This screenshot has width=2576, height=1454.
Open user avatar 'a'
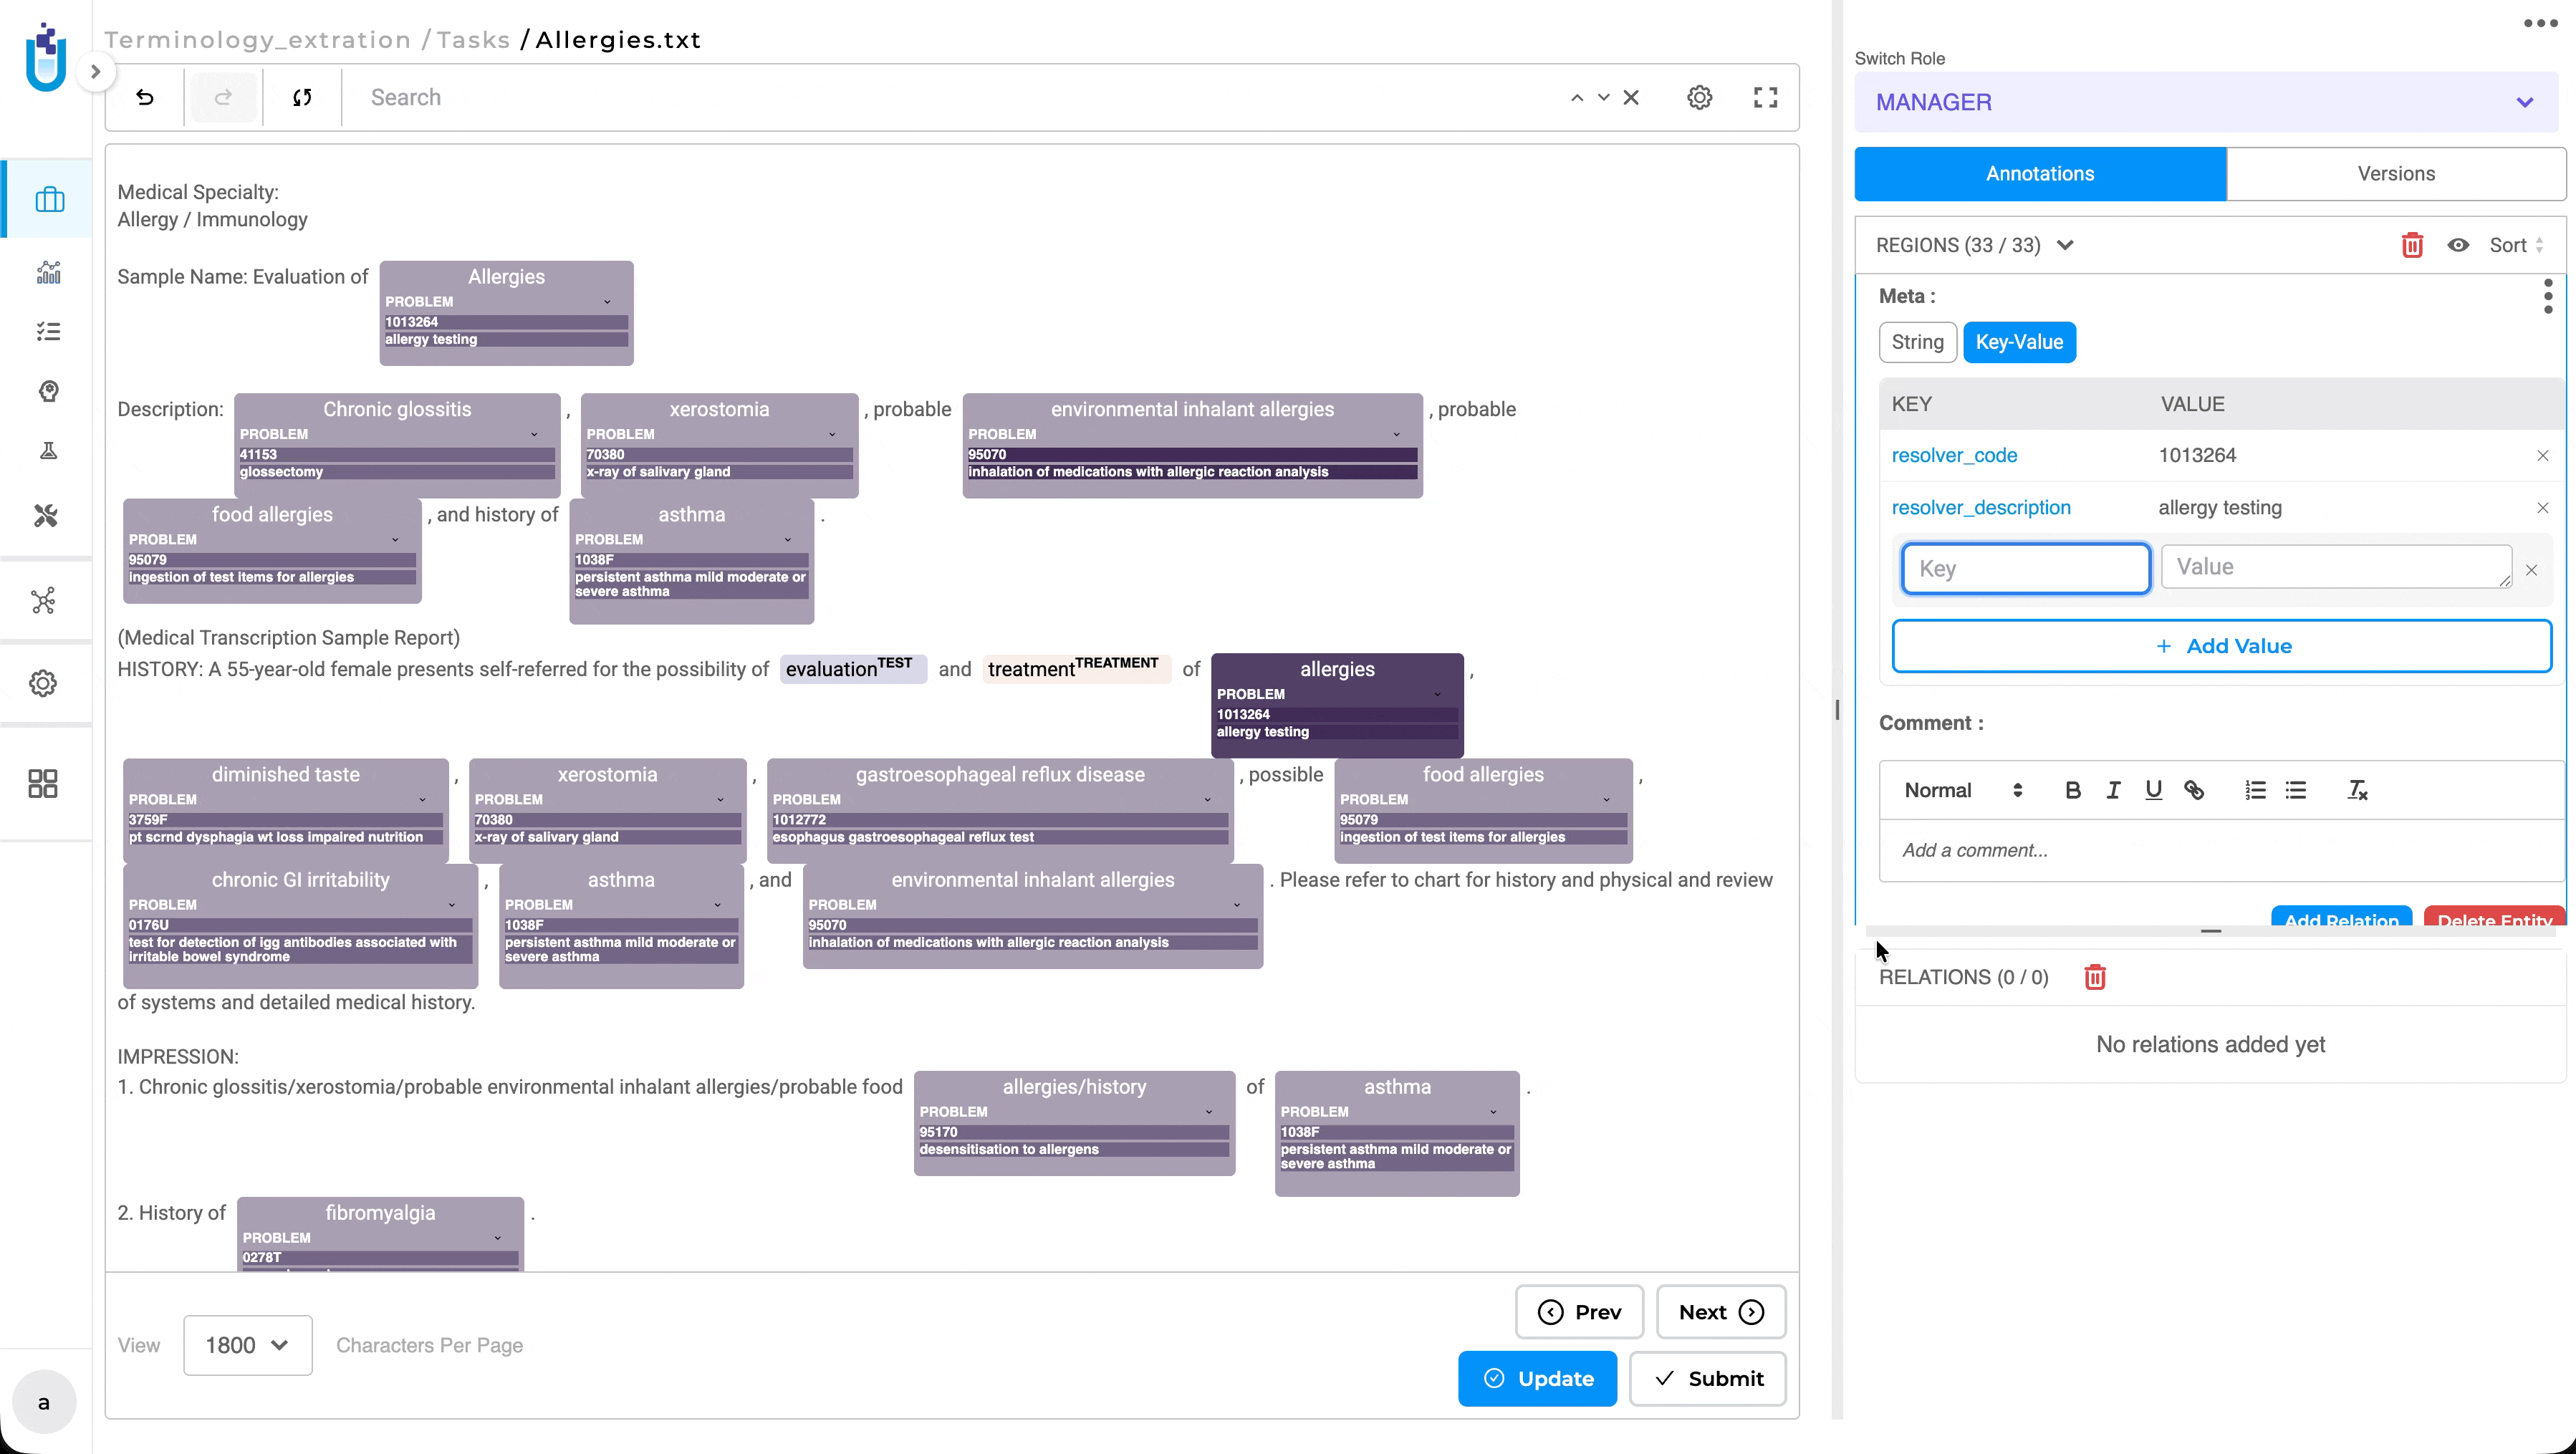pos(44,1402)
